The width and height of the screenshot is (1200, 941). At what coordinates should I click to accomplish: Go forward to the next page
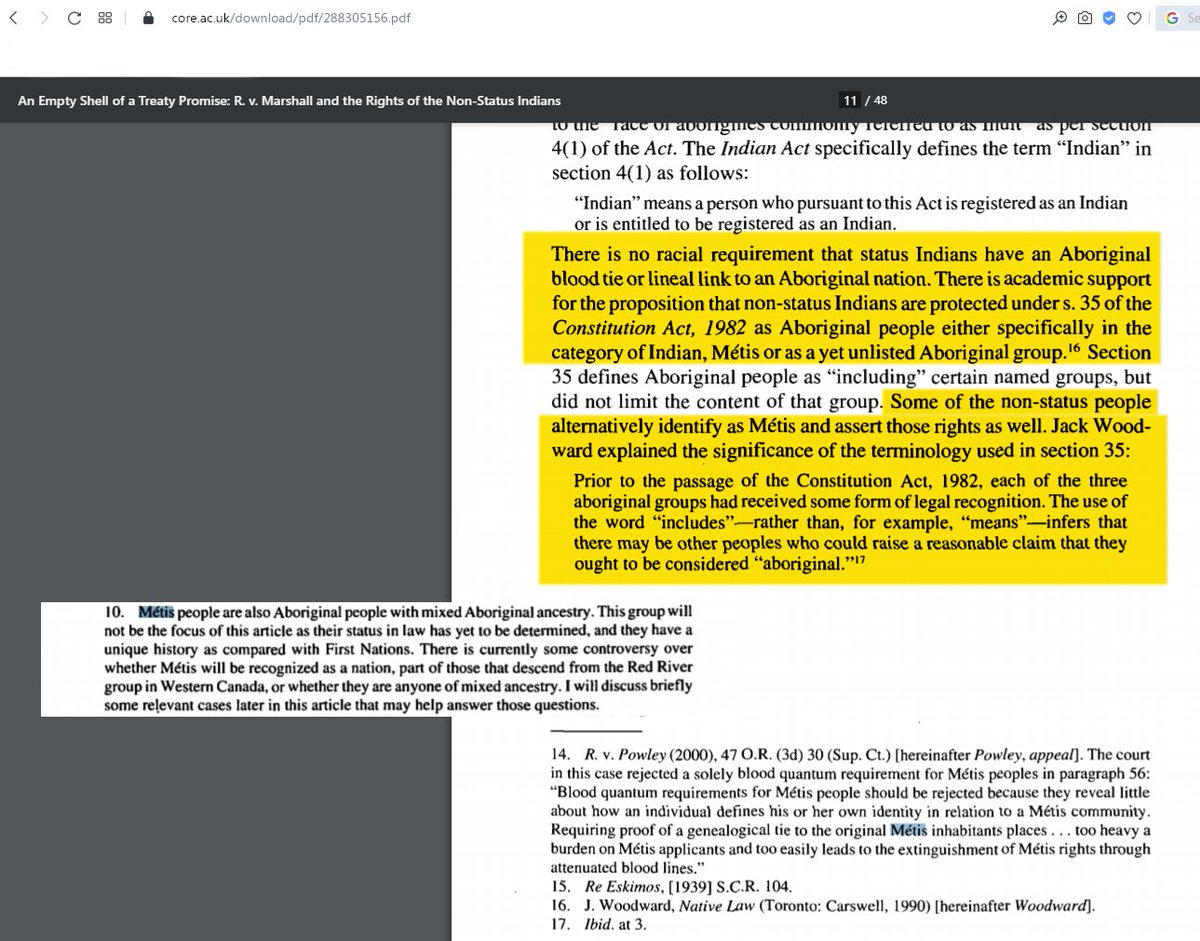43,18
